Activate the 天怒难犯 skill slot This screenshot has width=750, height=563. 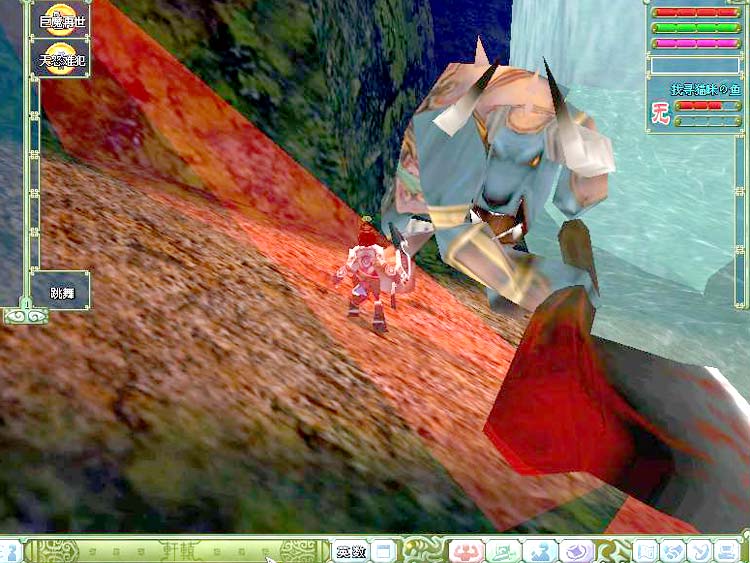coord(61,59)
